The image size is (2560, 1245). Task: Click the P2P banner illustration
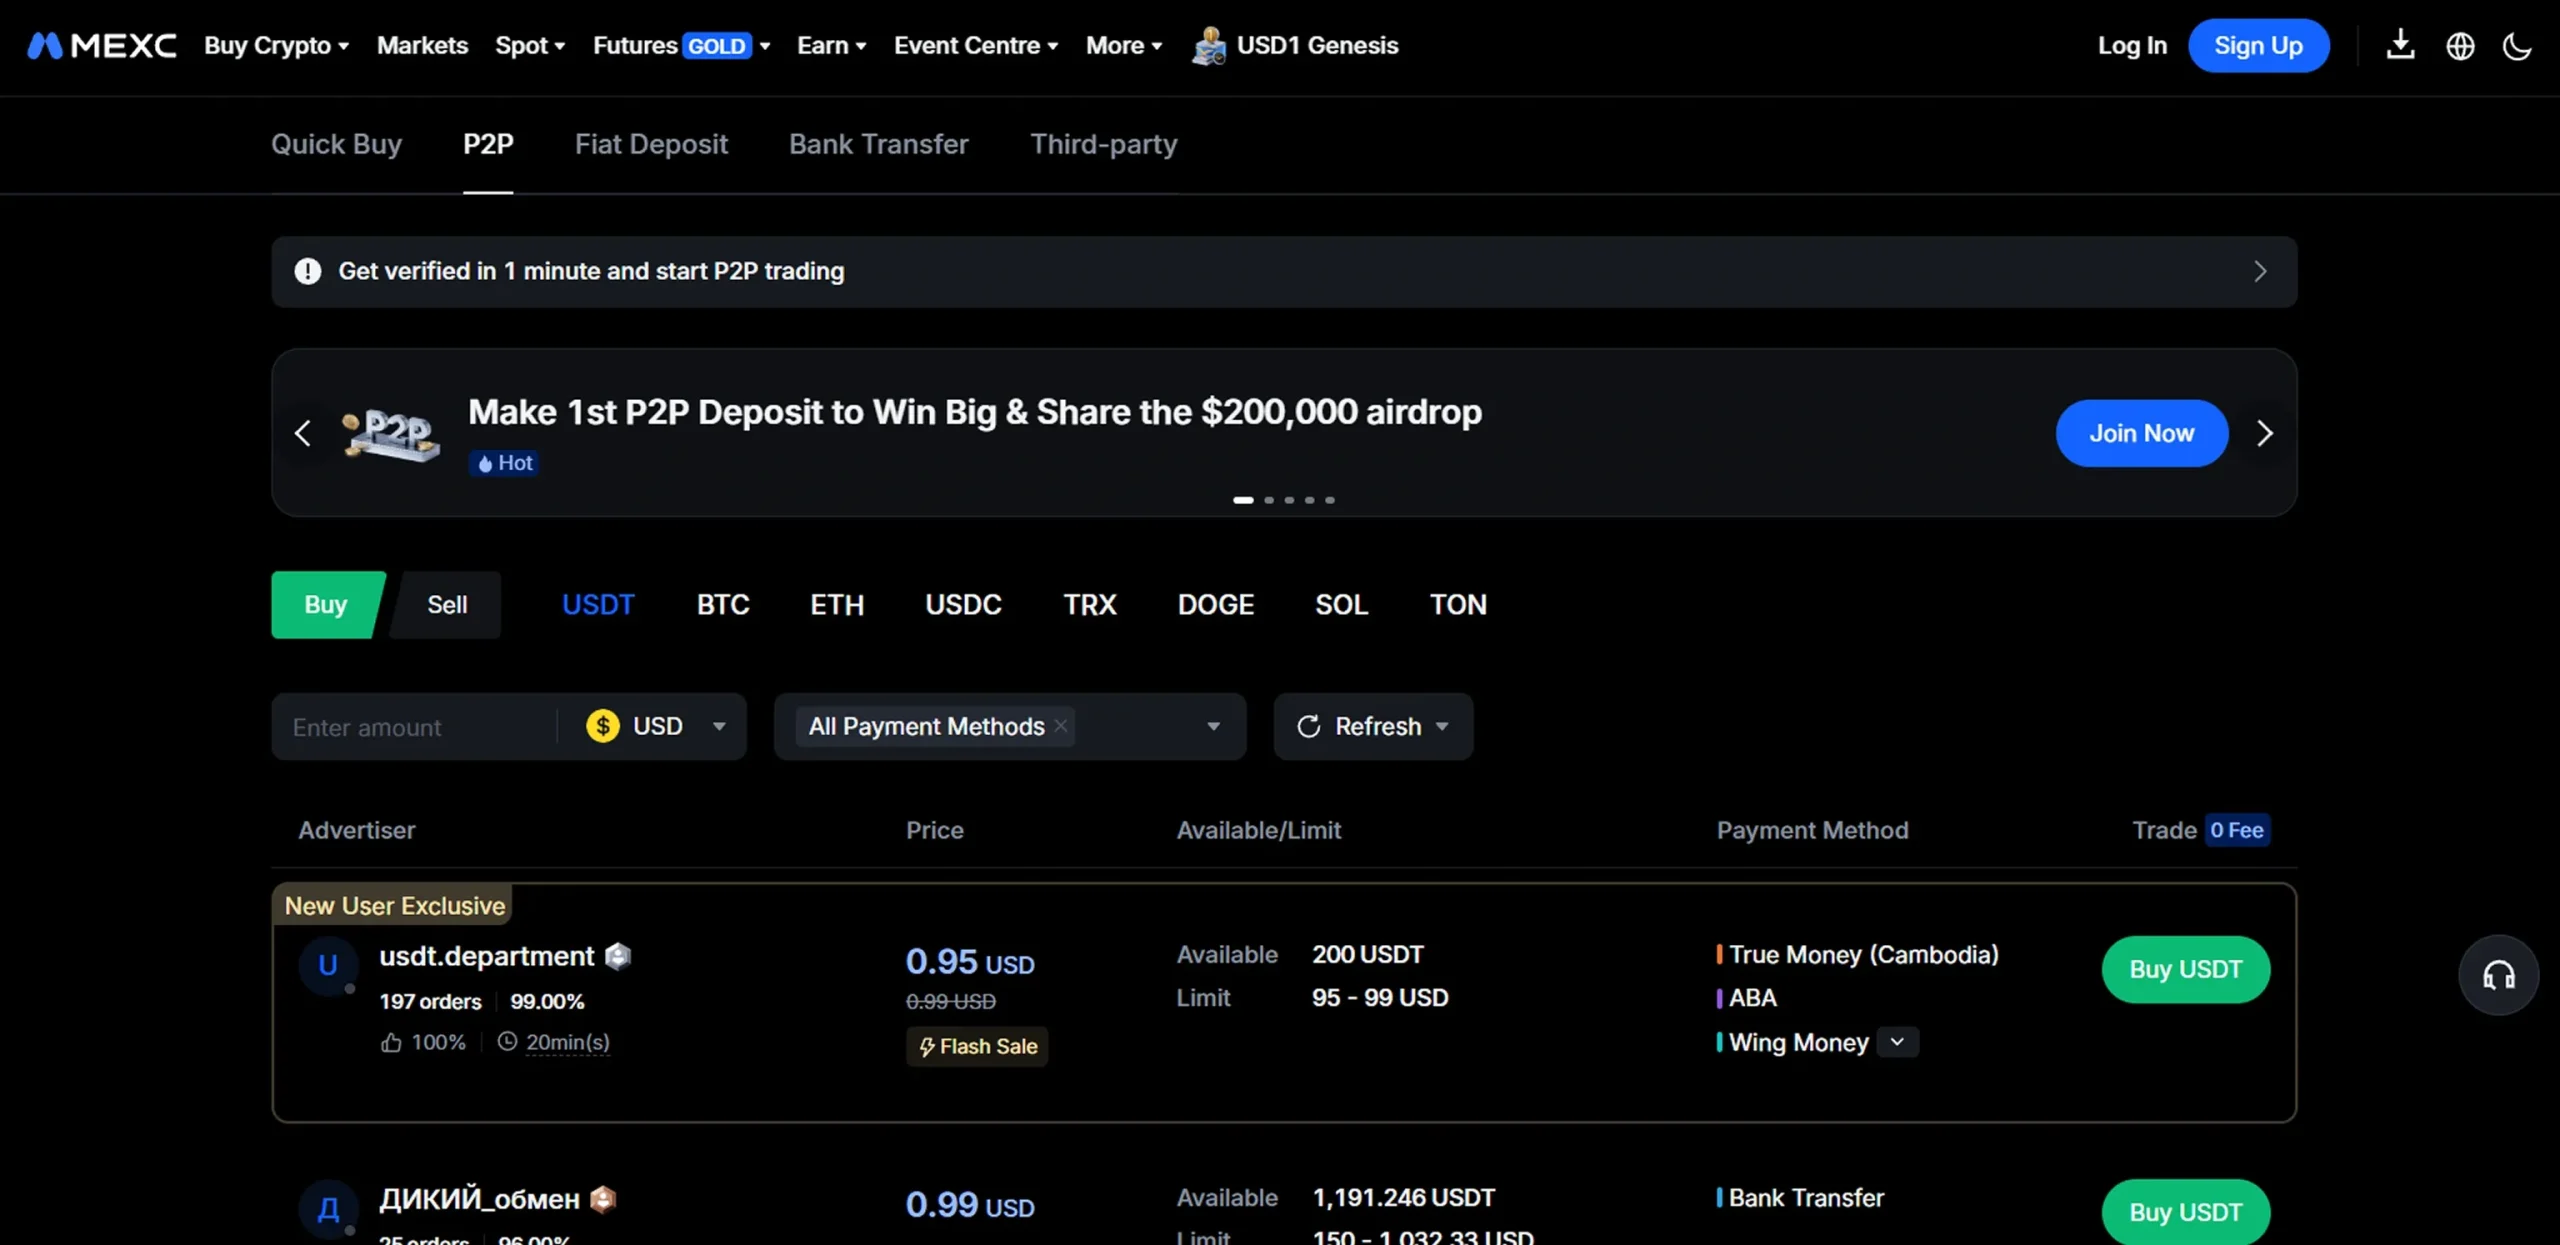390,434
